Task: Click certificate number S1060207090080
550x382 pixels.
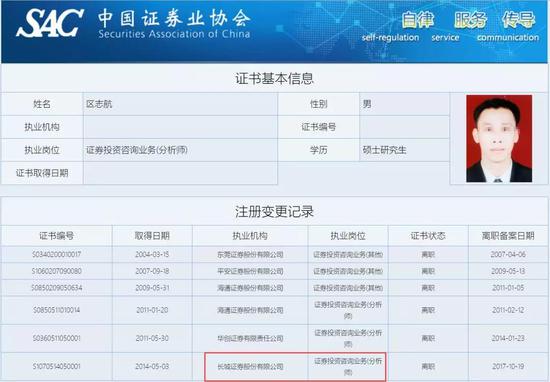Action: 56,271
